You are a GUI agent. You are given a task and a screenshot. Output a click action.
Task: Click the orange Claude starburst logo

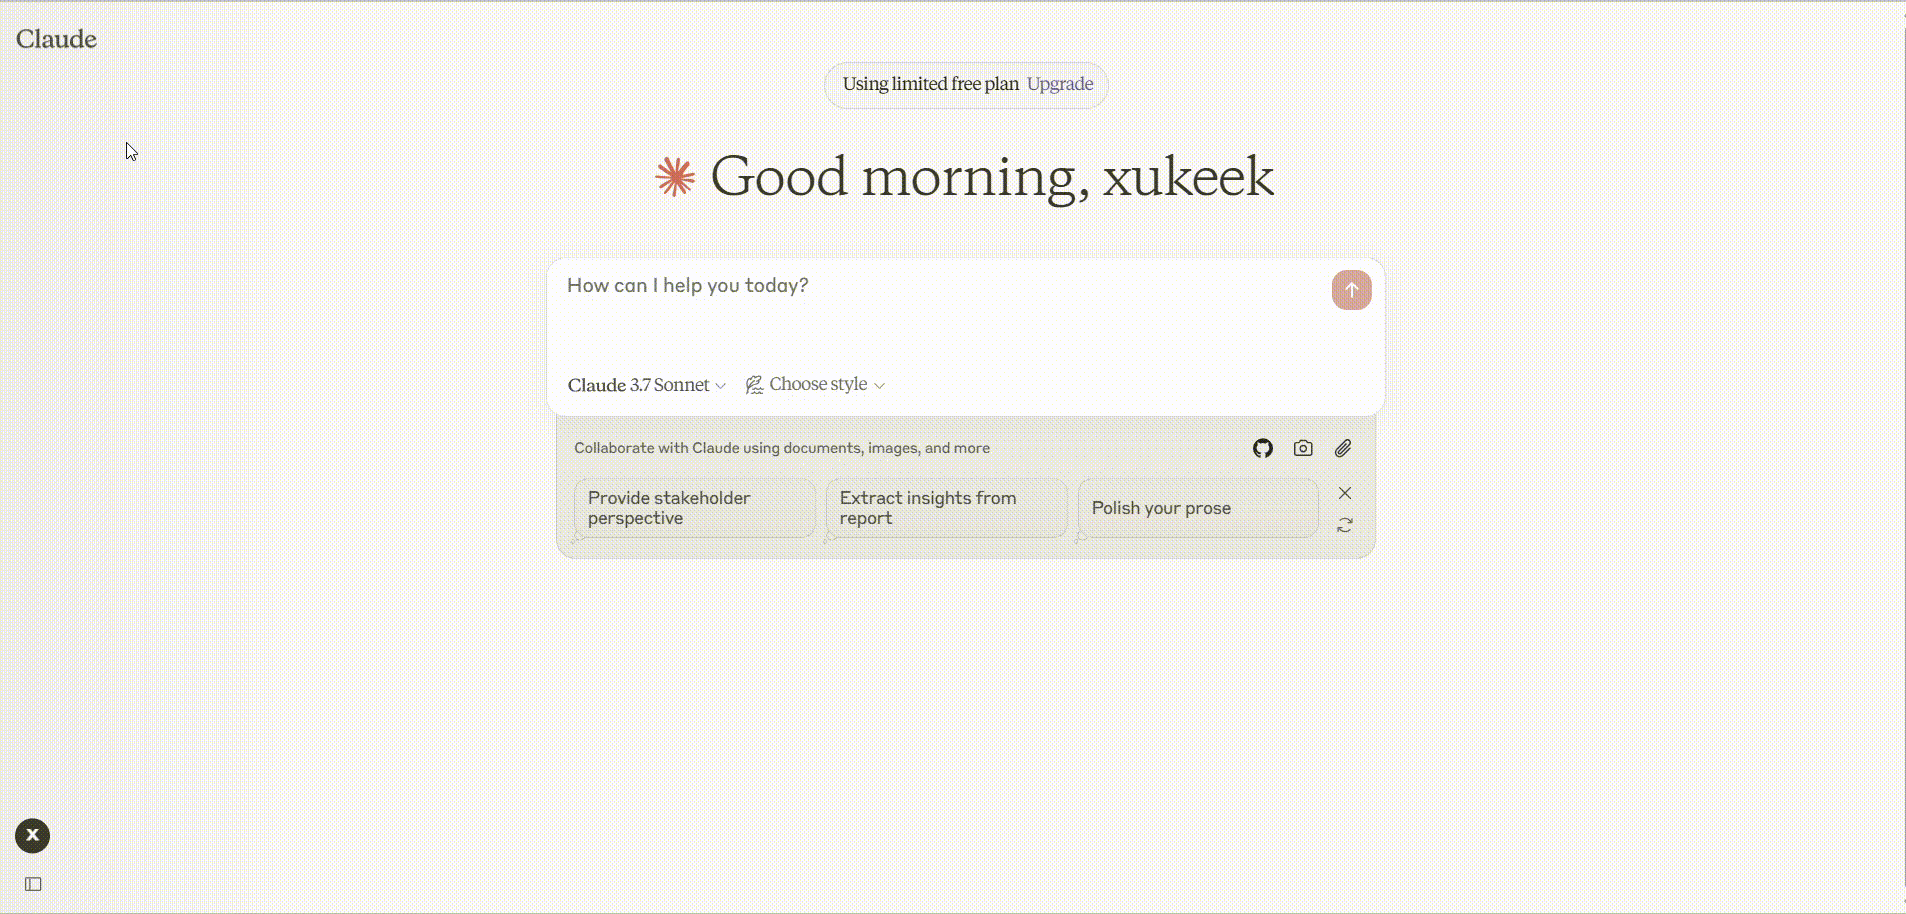[675, 177]
